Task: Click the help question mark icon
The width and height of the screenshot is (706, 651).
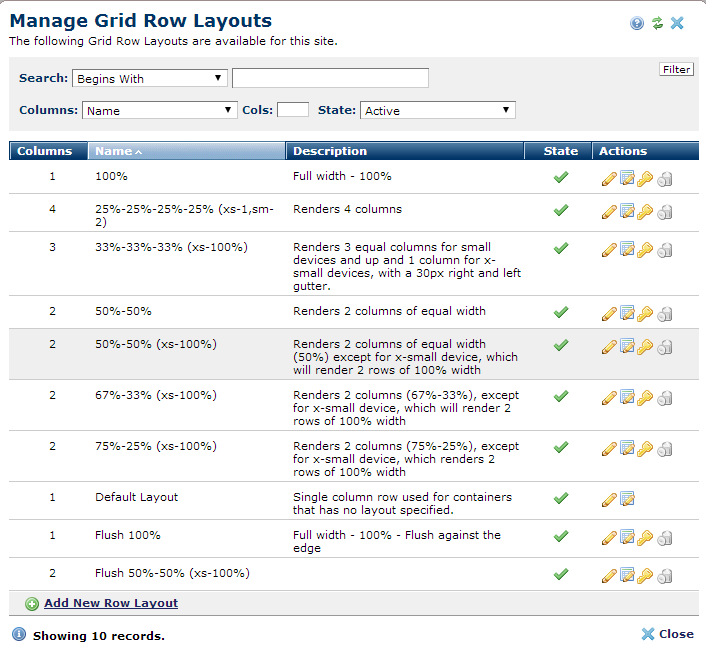Action: [637, 23]
